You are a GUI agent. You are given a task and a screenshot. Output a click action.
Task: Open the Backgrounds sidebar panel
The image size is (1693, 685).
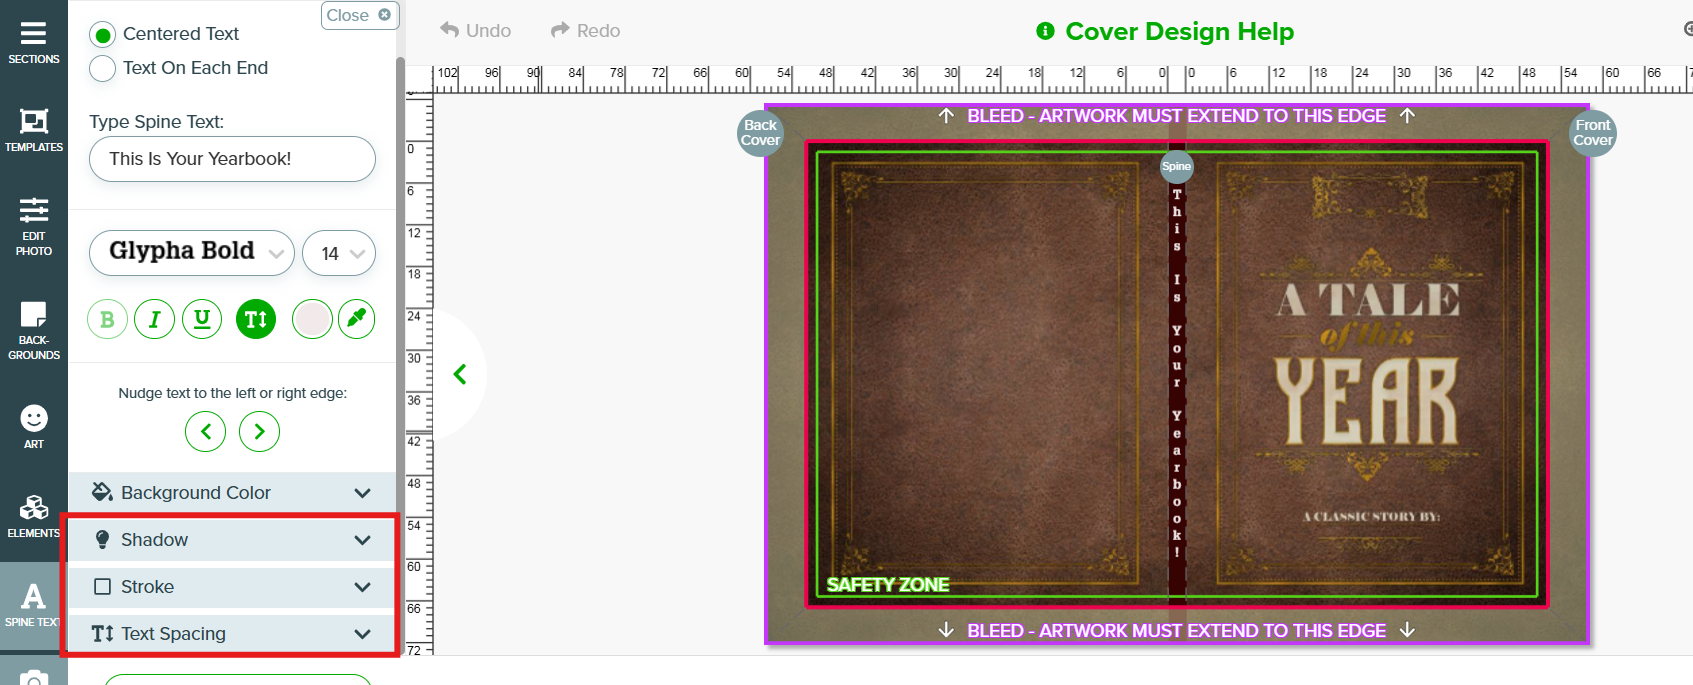tap(33, 330)
